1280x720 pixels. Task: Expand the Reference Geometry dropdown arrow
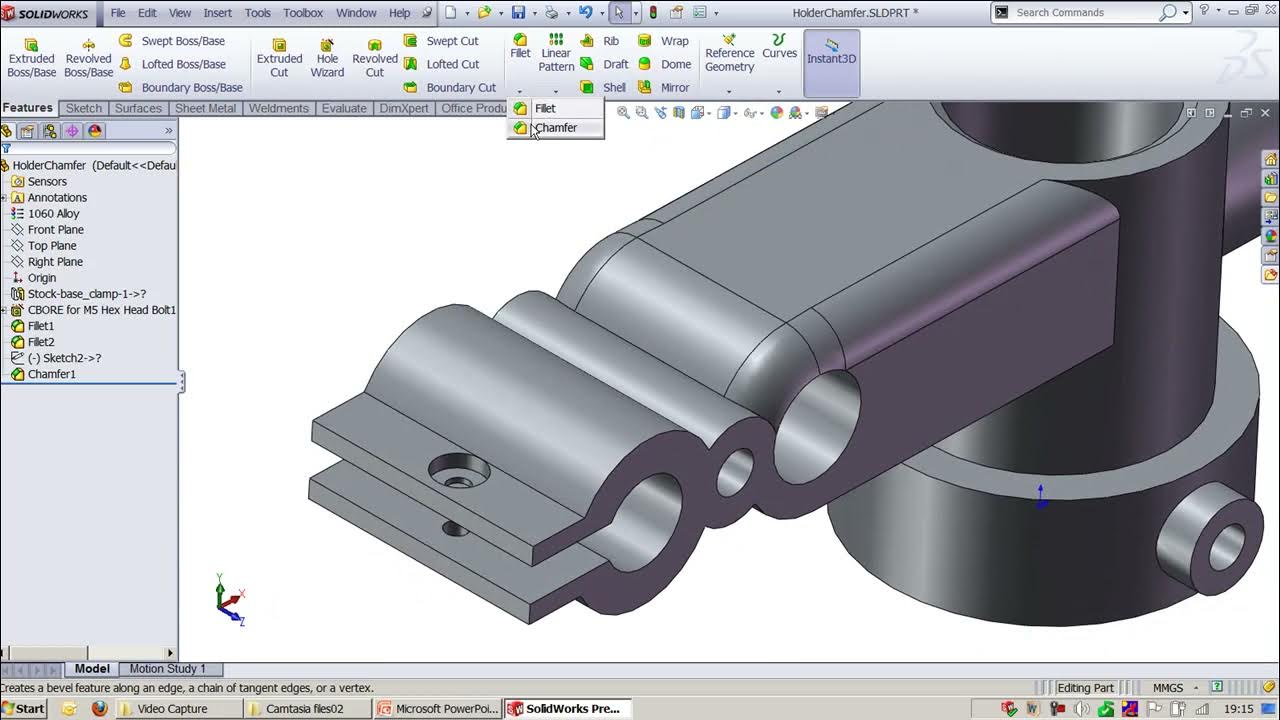pyautogui.click(x=729, y=92)
